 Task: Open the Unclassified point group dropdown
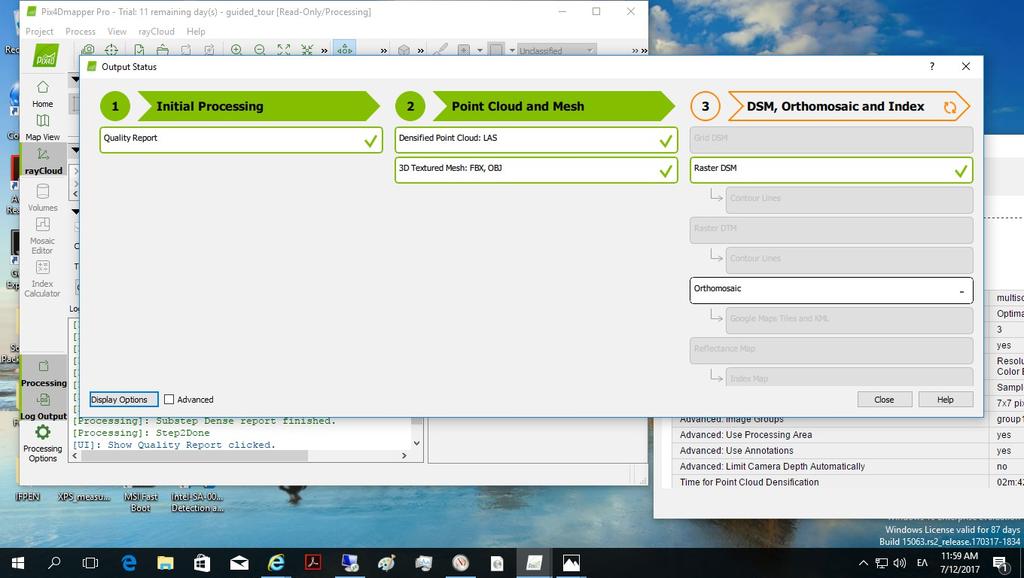tap(557, 50)
